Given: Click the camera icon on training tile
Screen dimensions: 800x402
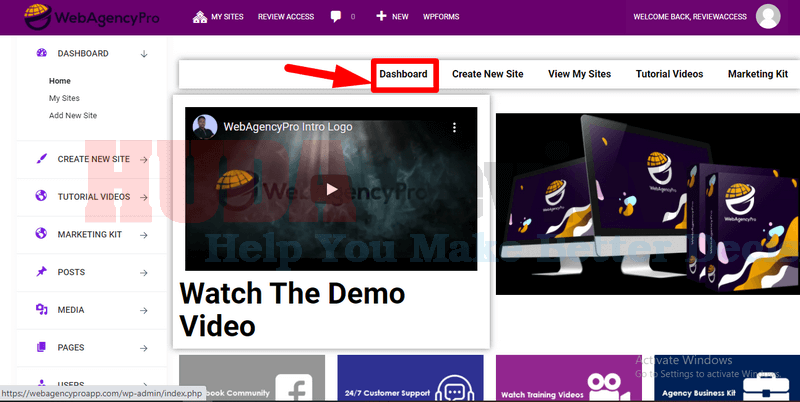Looking at the screenshot, I should 611,387.
